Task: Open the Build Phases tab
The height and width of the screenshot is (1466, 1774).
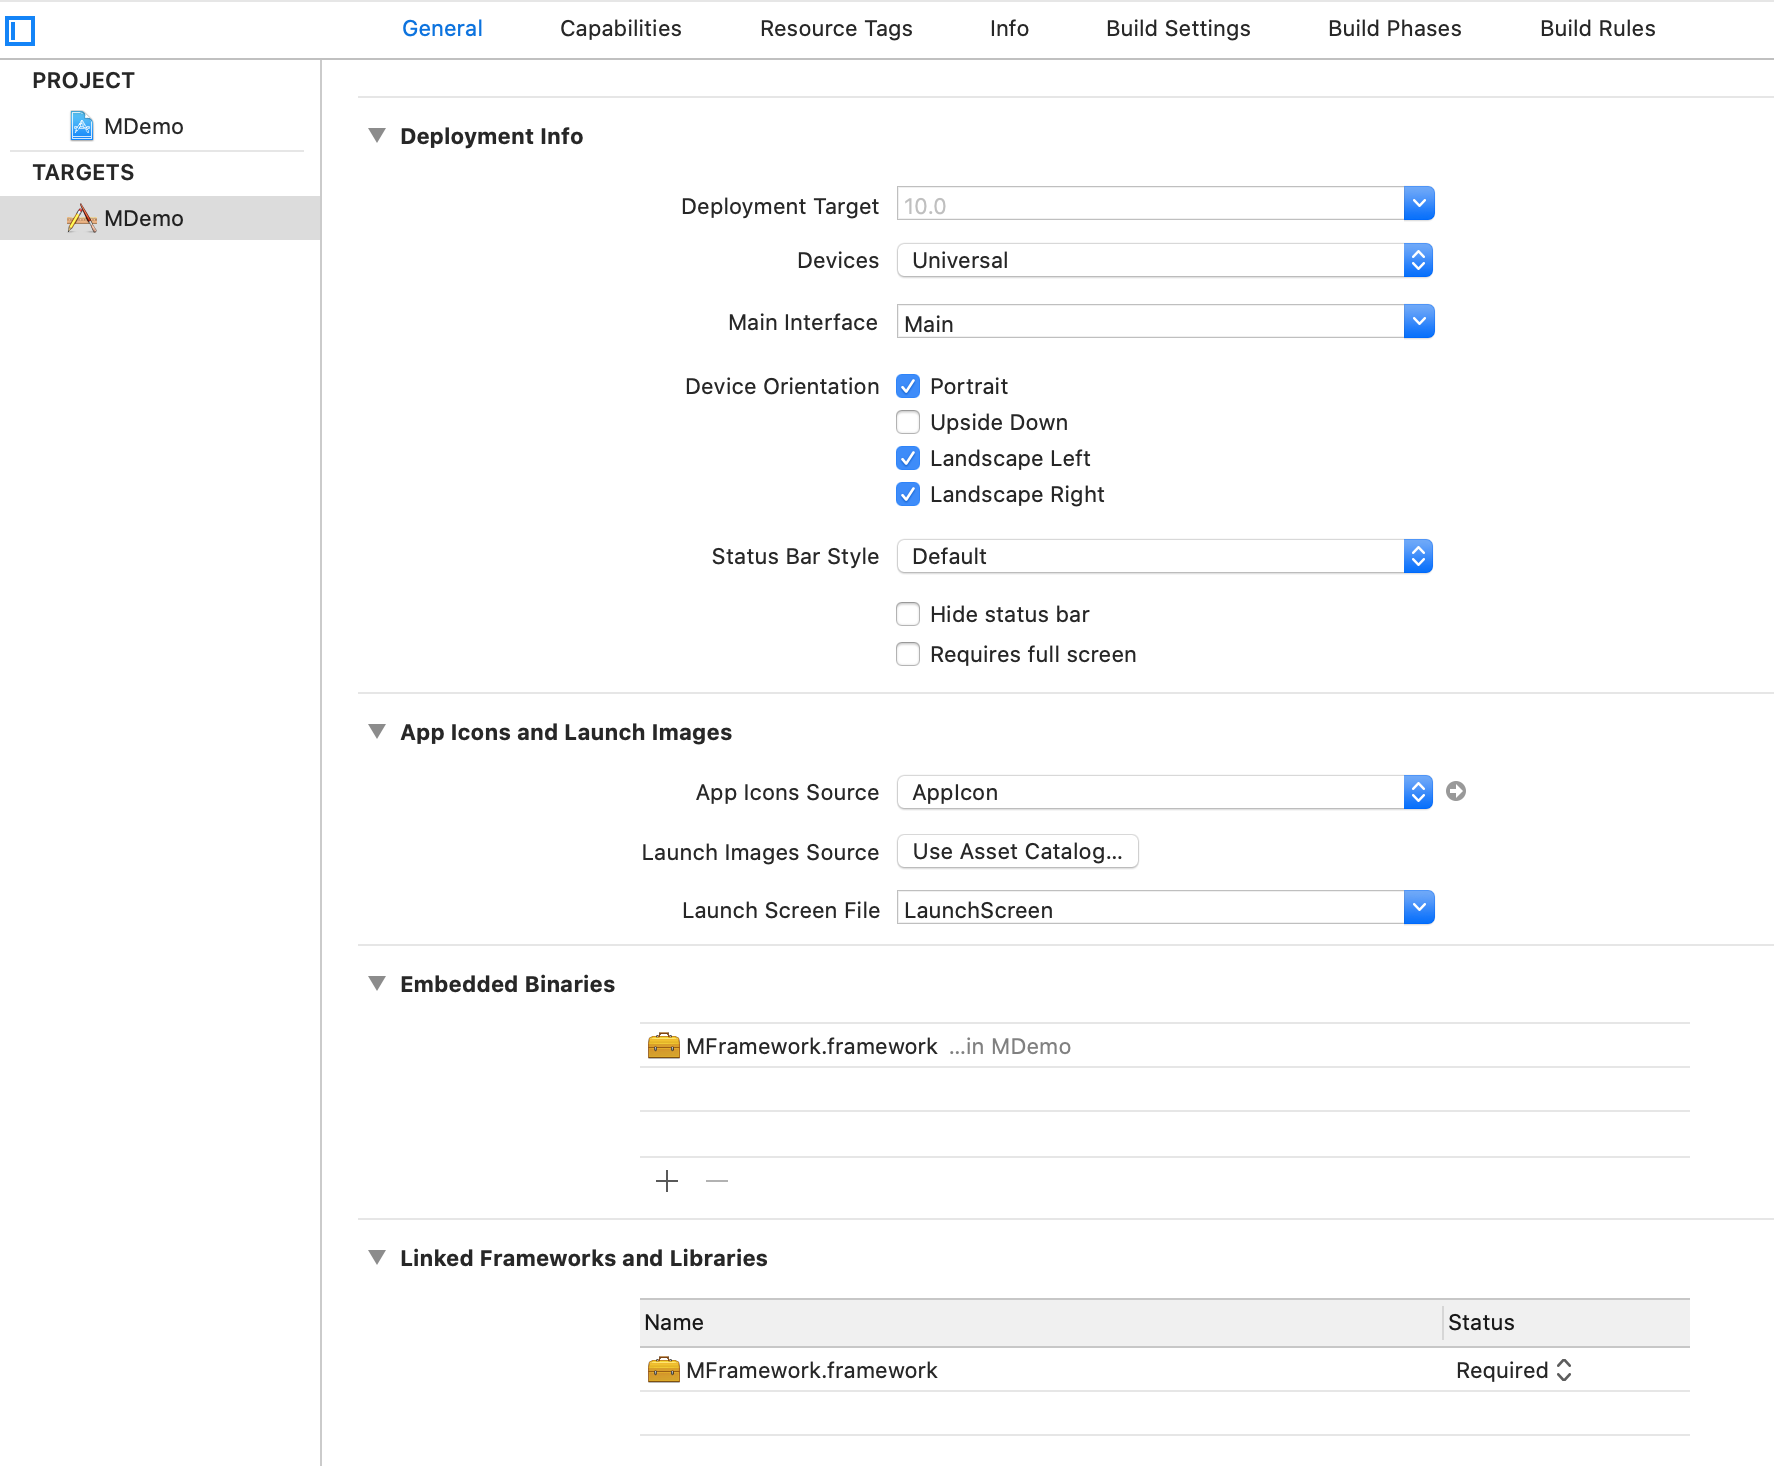Action: click(1394, 28)
